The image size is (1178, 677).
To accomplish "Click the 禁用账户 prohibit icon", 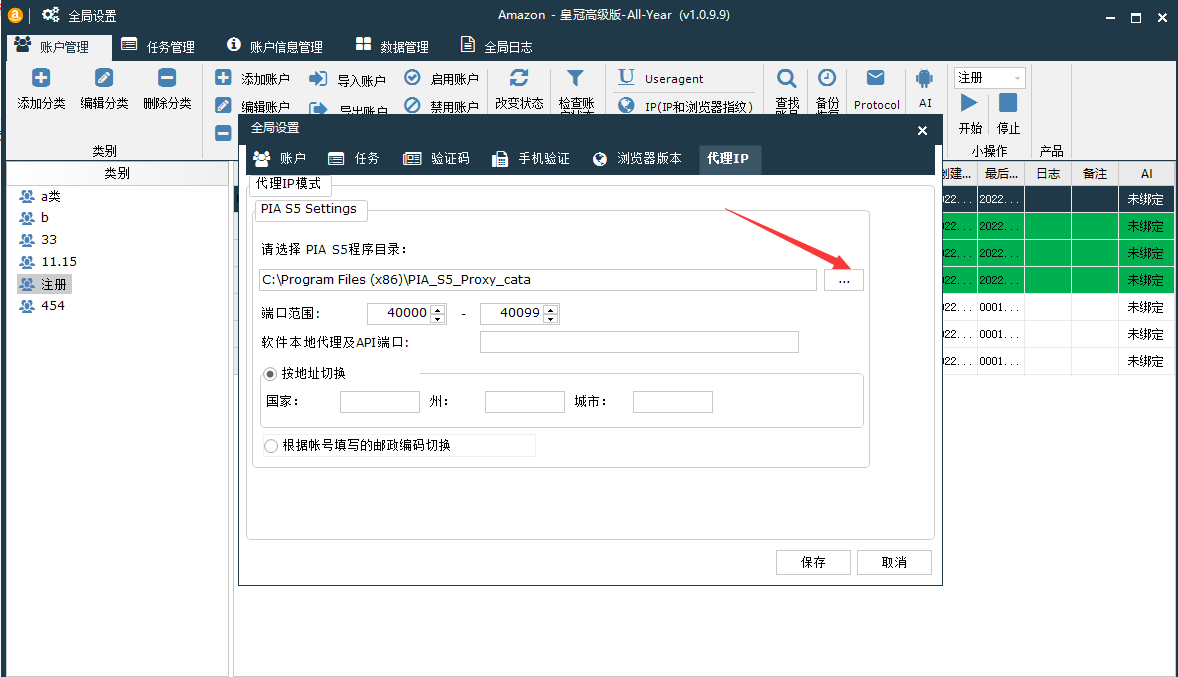I will pos(412,105).
